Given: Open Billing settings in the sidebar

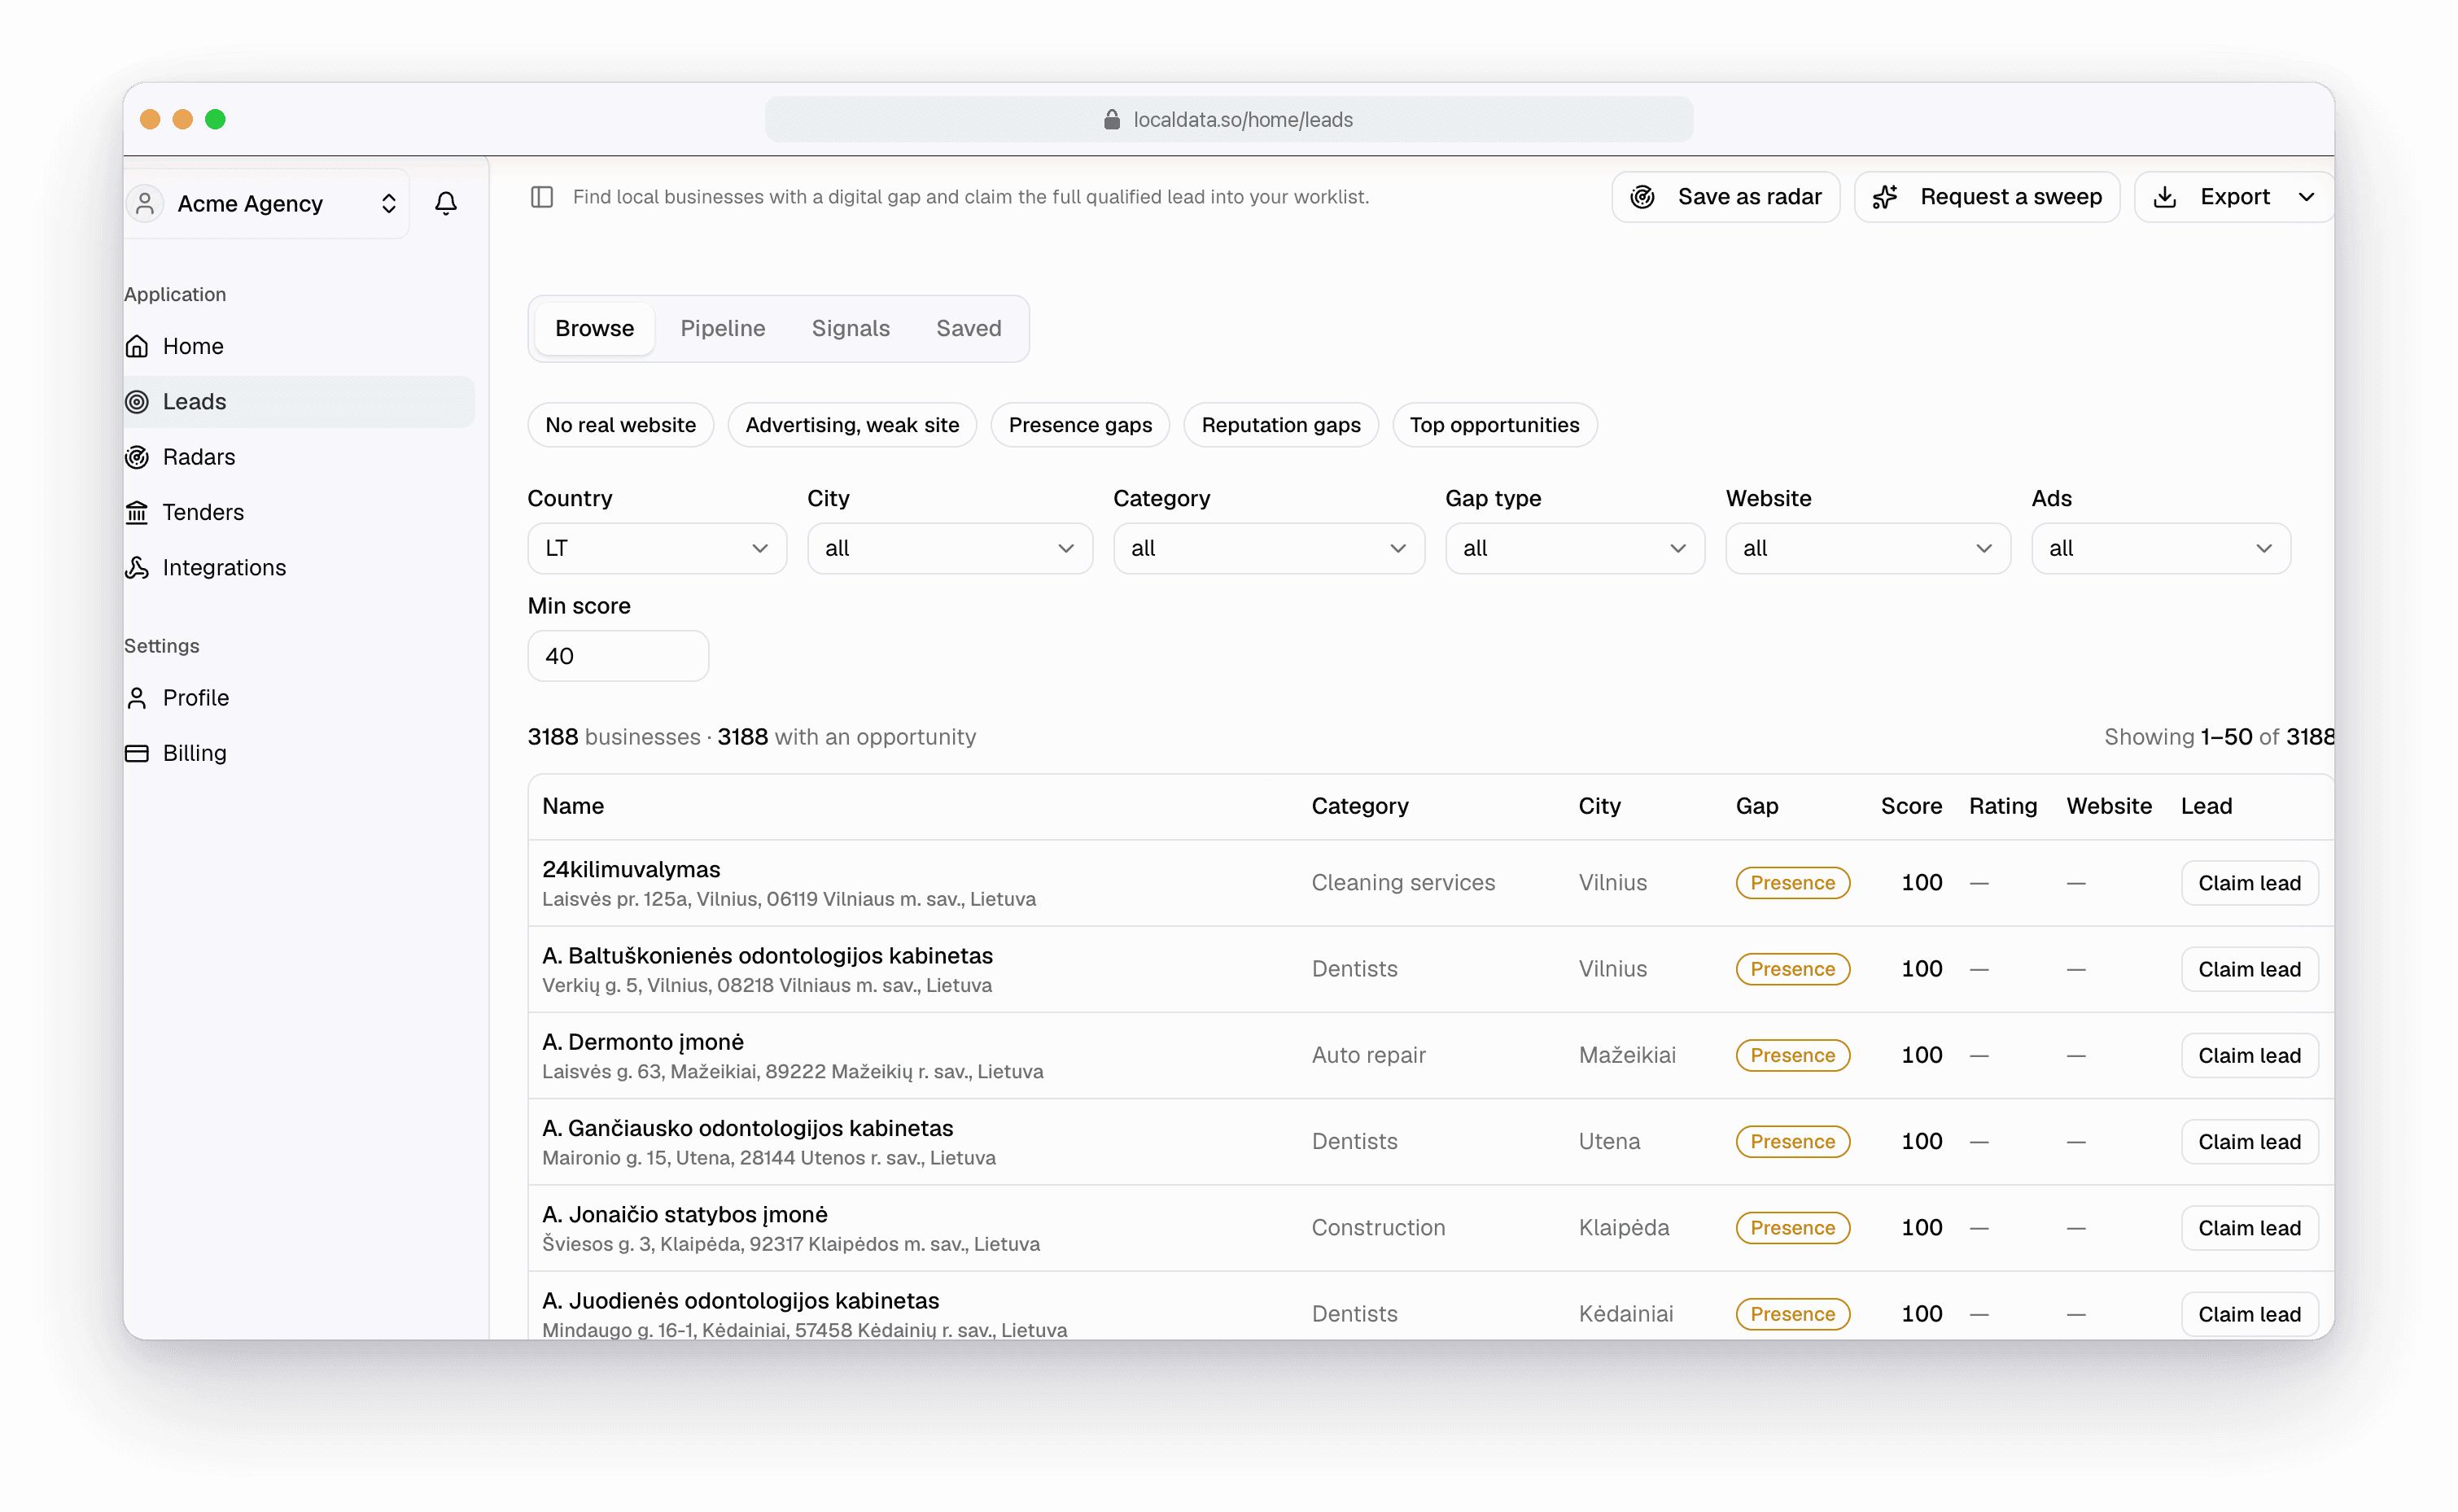Looking at the screenshot, I should pos(298,753).
